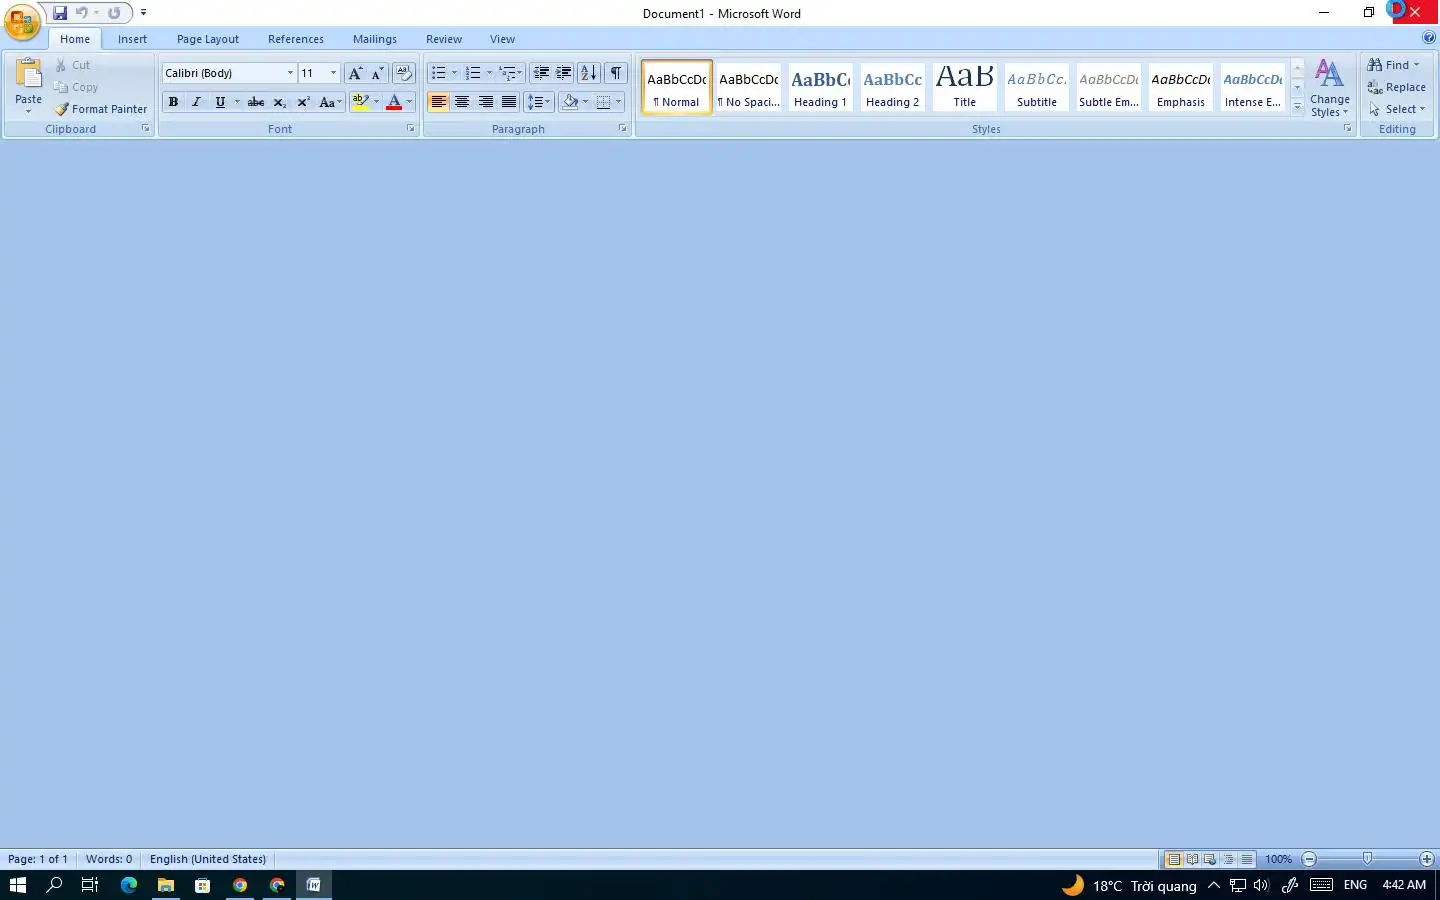This screenshot has height=900, width=1440.
Task: Save the document from Quick Access Toolbar
Action: click(60, 13)
